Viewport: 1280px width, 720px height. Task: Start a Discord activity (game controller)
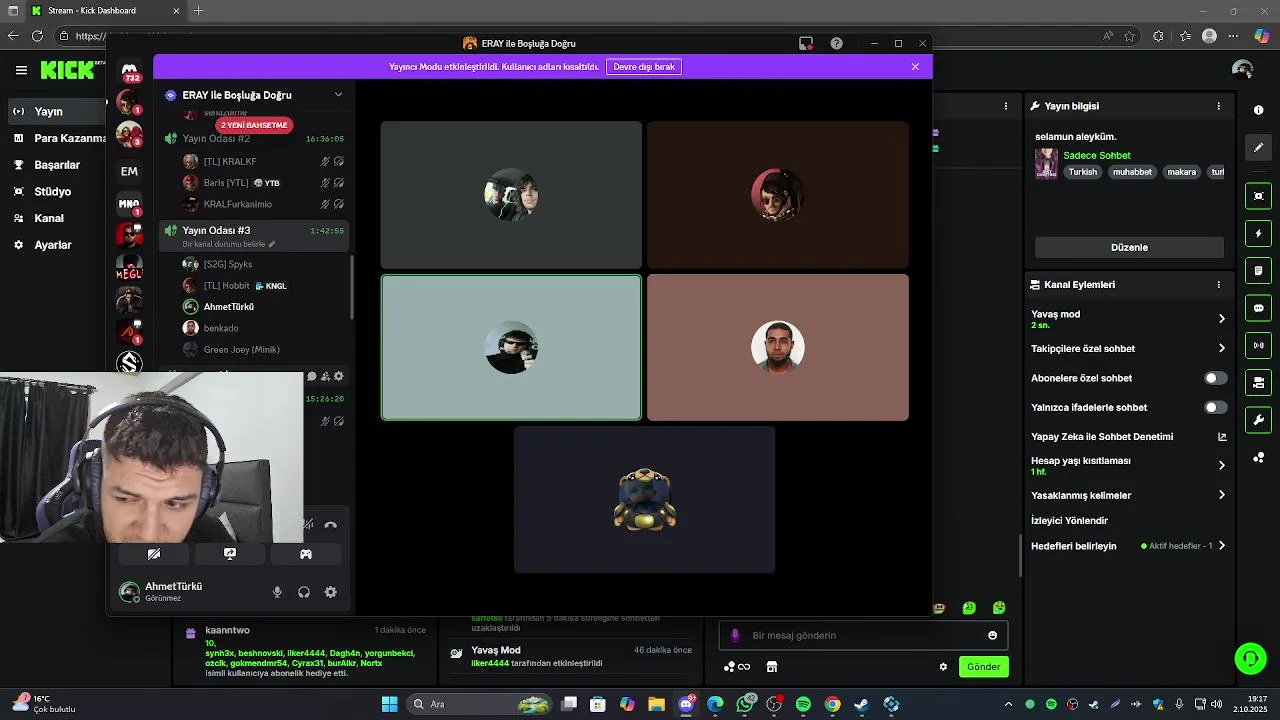pyautogui.click(x=306, y=554)
